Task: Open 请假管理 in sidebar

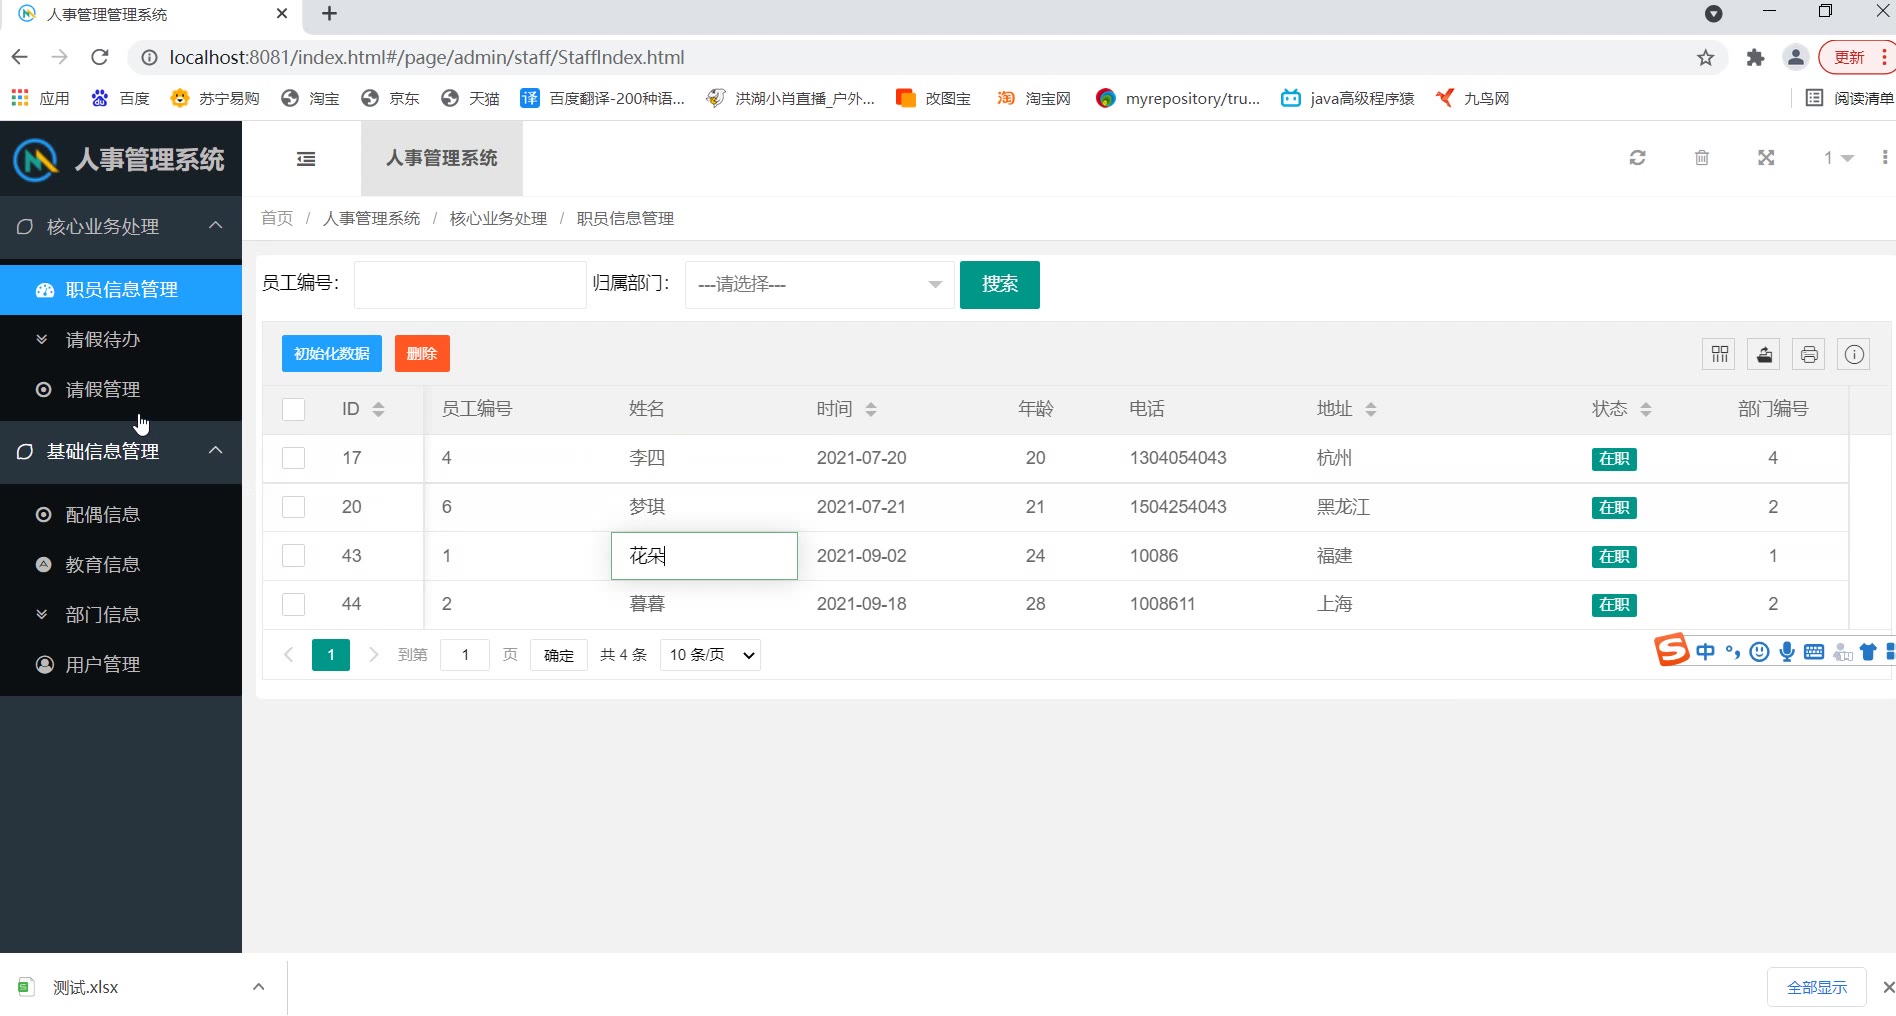Action: (x=121, y=390)
